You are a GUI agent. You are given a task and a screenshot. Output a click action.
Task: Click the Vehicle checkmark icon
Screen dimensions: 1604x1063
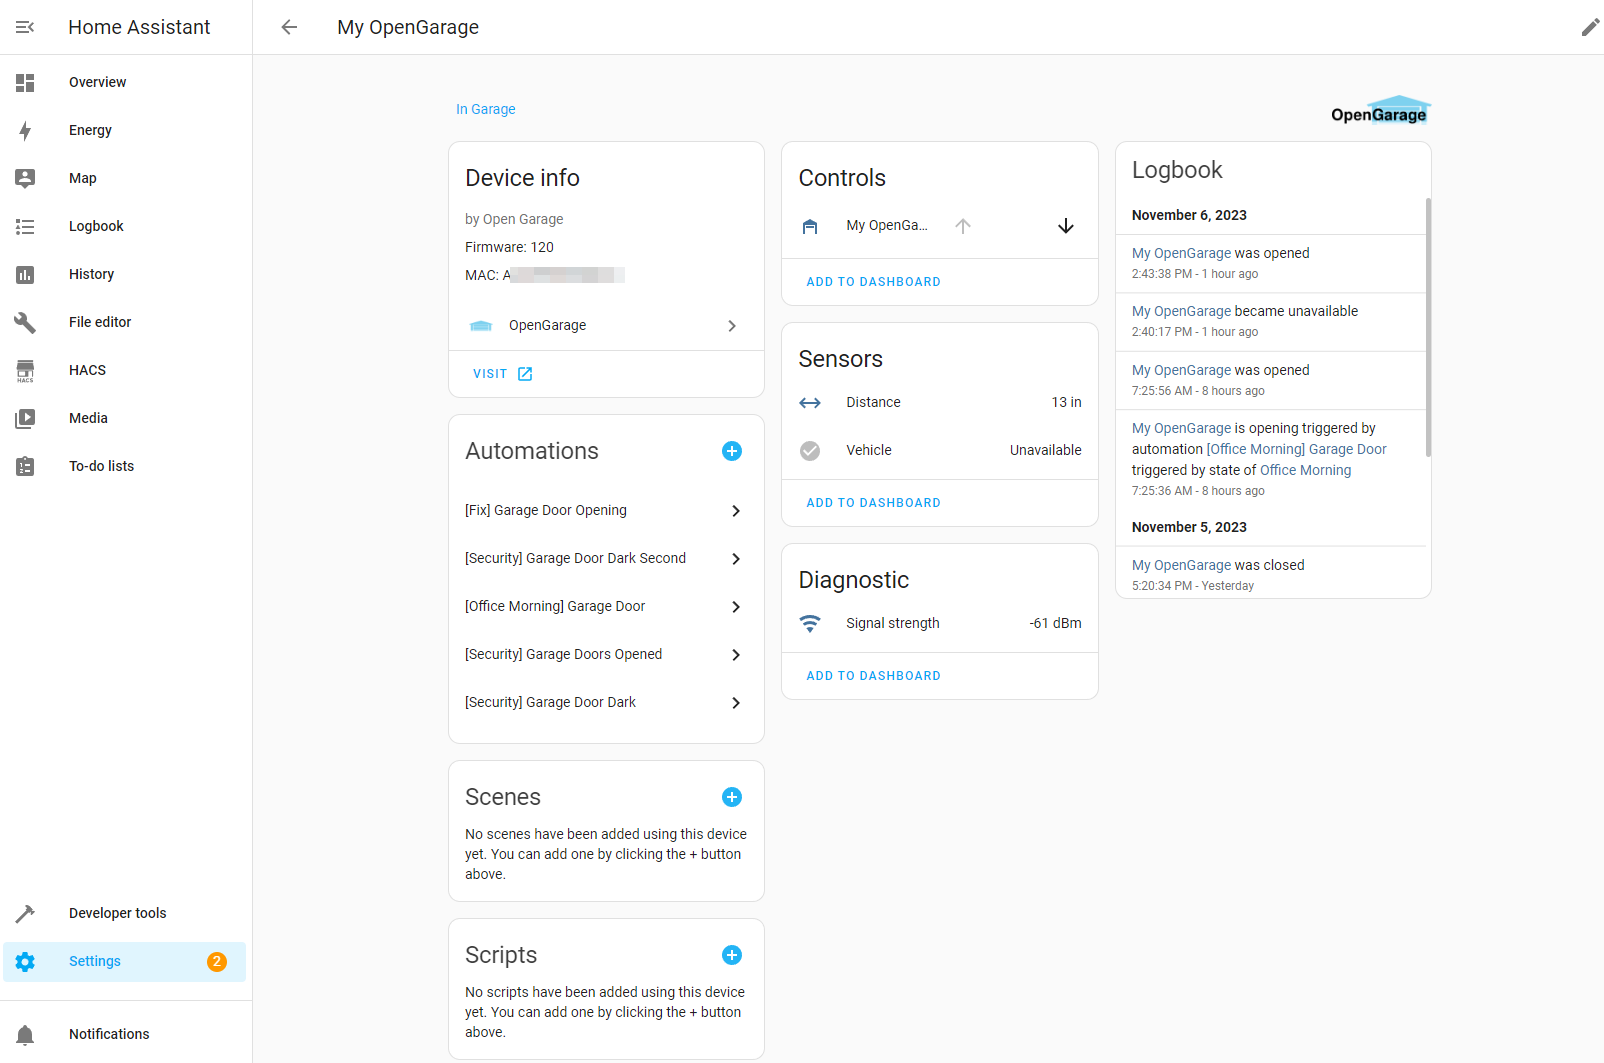point(810,451)
